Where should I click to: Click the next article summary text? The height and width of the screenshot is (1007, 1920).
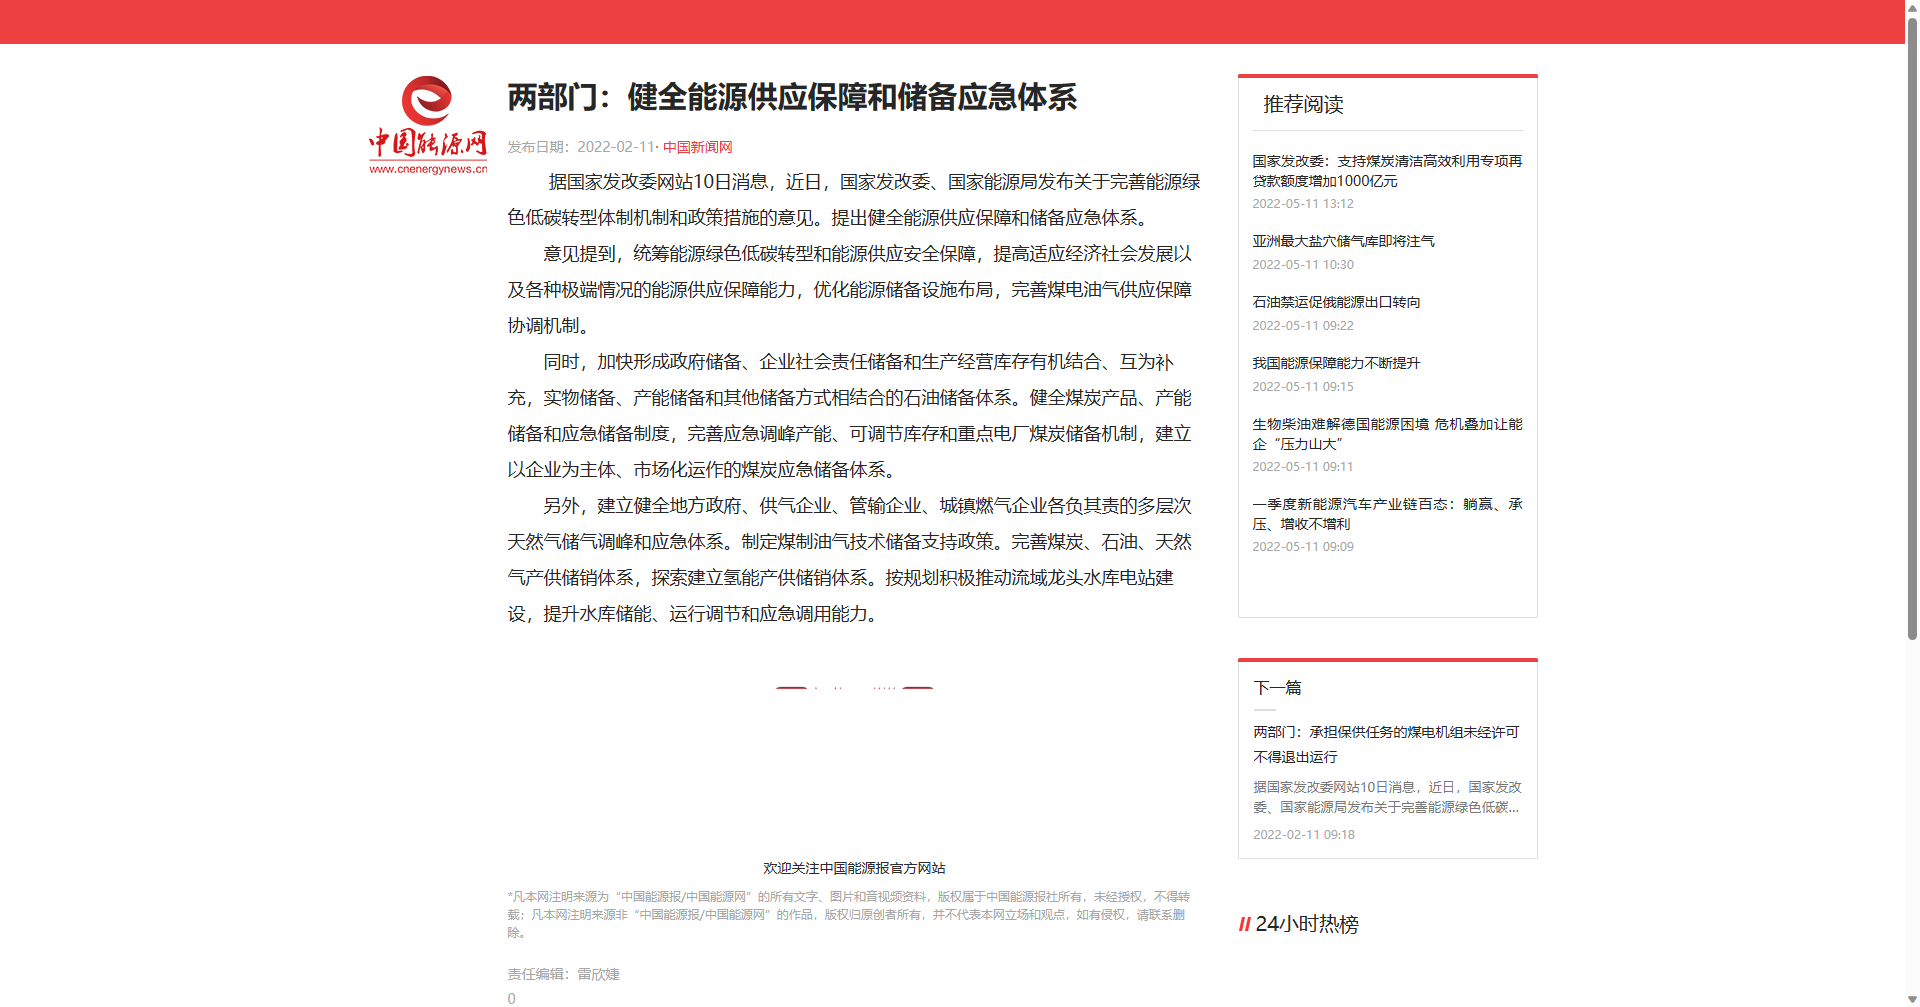[x=1386, y=797]
